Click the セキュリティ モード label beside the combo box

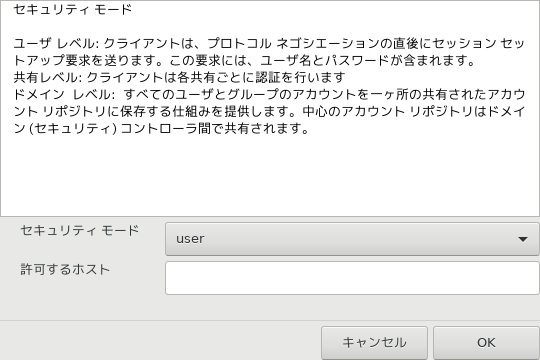click(x=80, y=230)
